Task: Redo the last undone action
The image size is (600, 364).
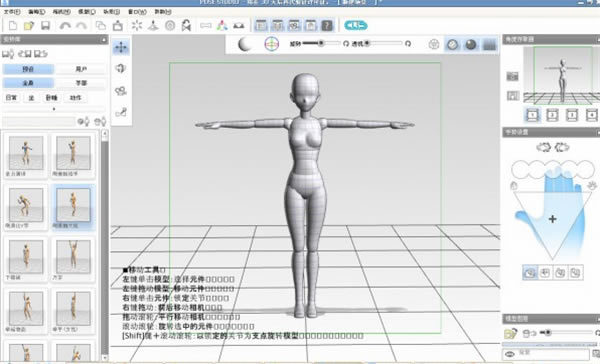Action: pyautogui.click(x=81, y=26)
